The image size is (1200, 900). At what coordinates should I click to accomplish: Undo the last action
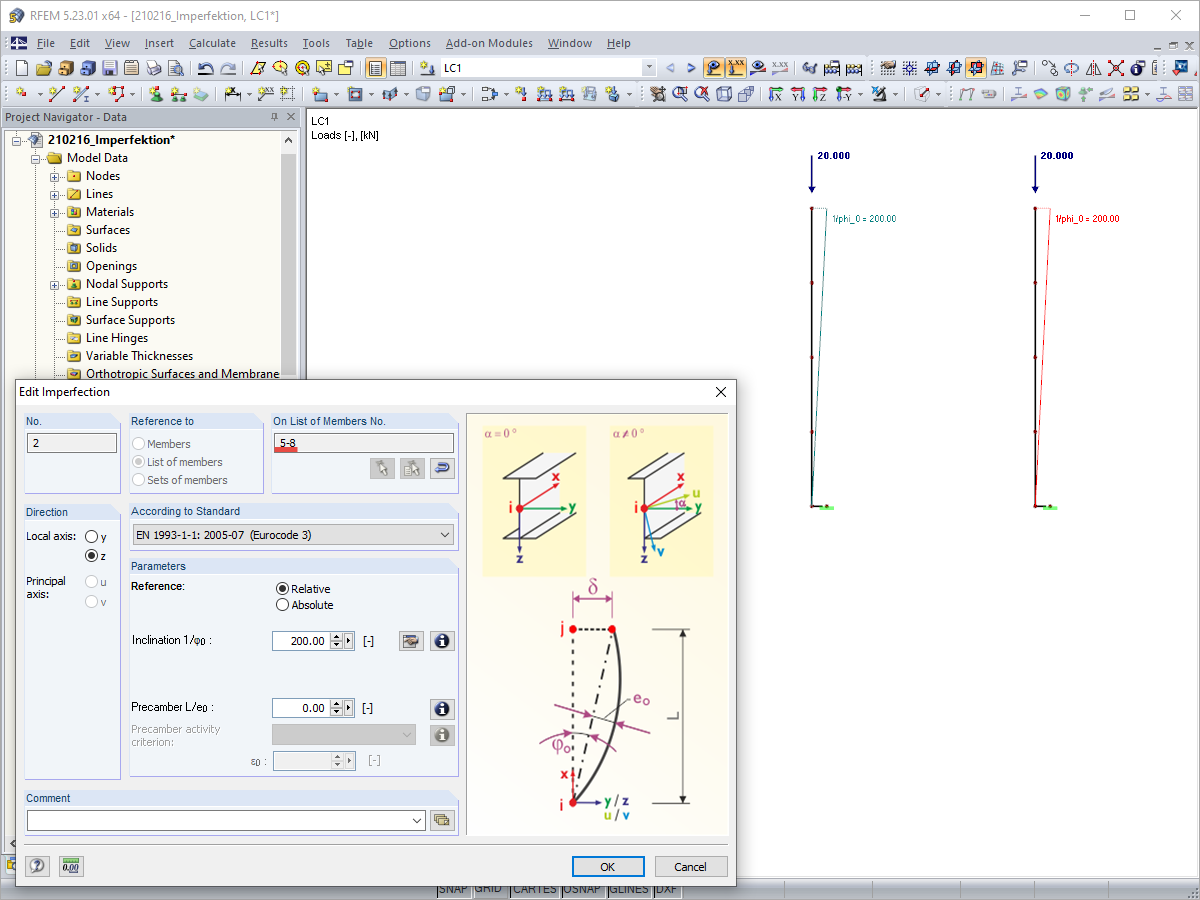205,68
